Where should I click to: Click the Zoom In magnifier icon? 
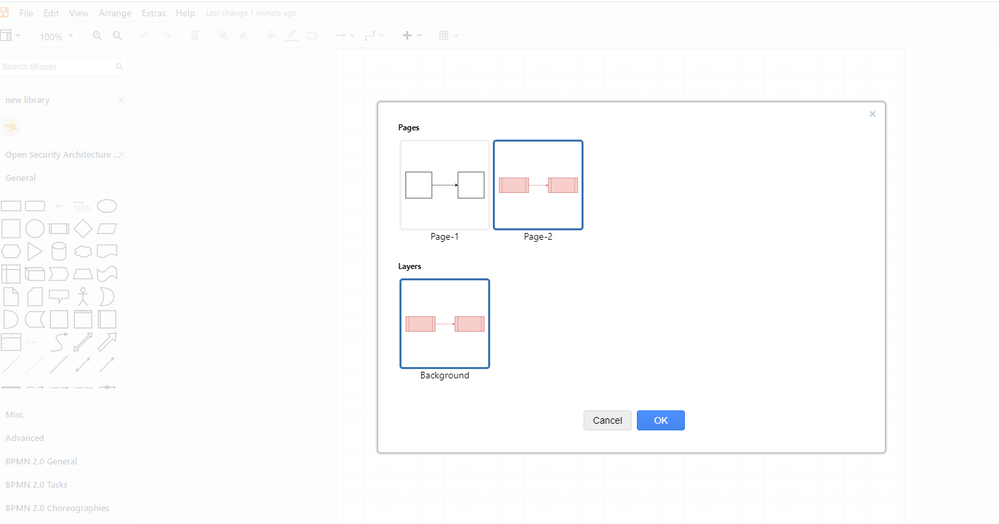coord(97,36)
